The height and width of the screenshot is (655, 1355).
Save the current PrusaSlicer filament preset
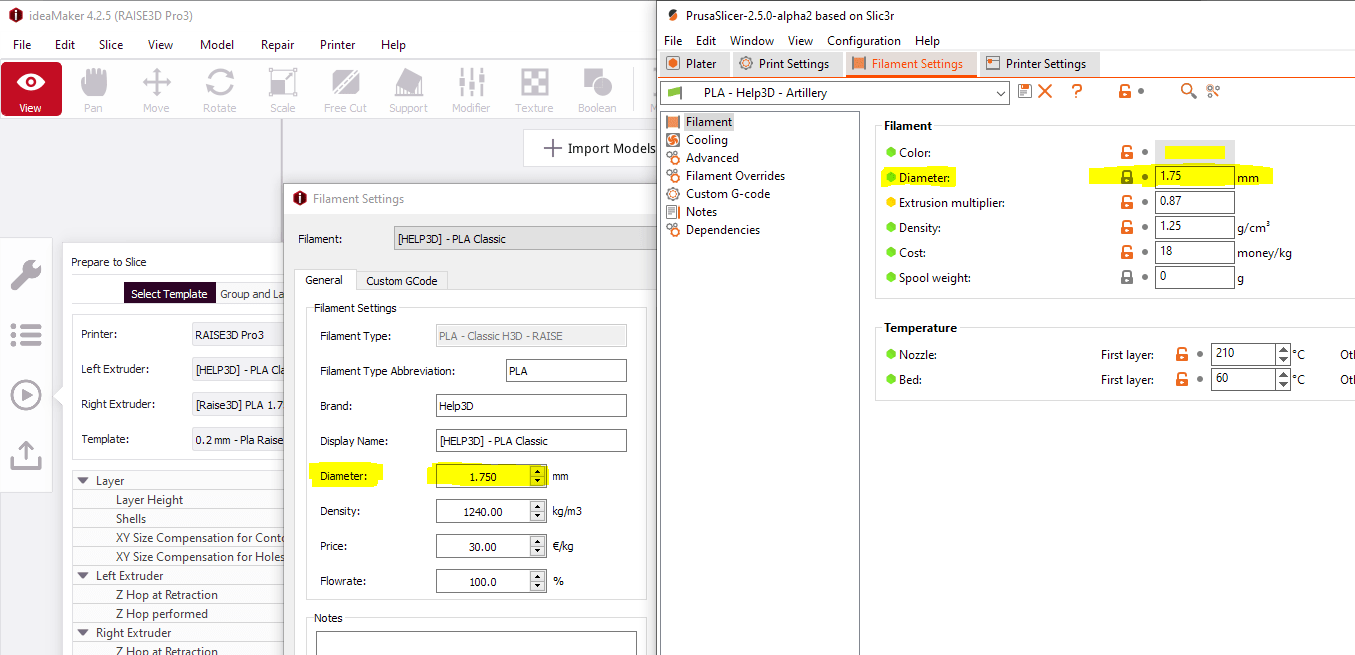1025,91
